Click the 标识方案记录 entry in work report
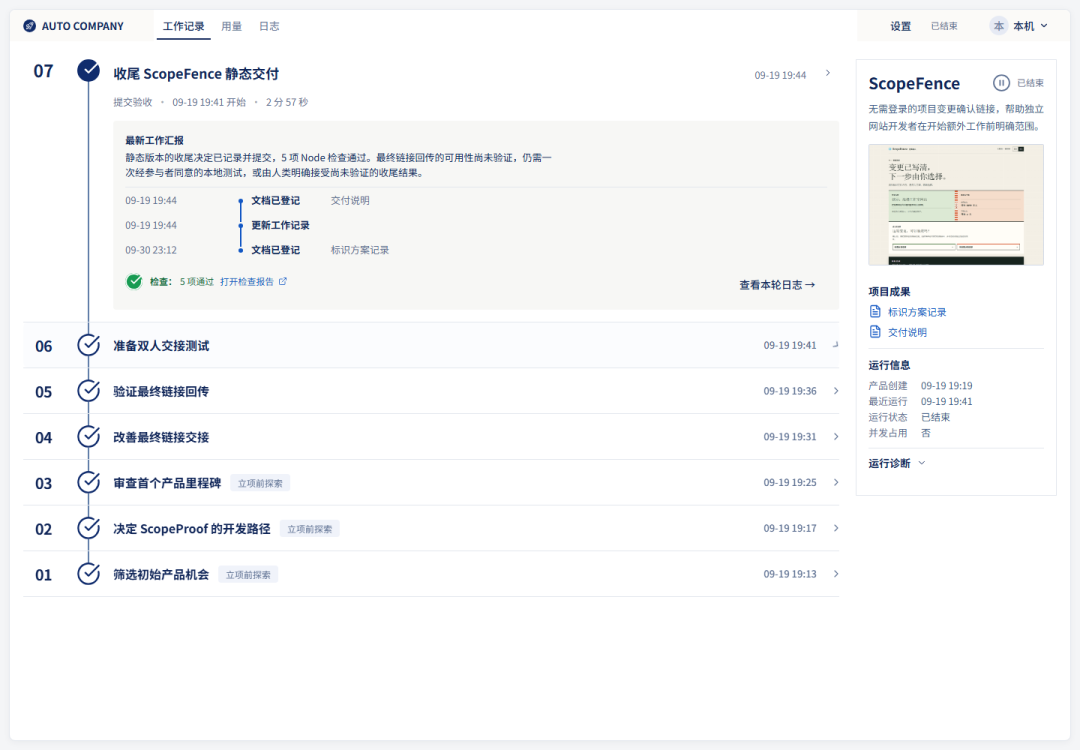Screen dimensions: 1080x750 (x=360, y=250)
